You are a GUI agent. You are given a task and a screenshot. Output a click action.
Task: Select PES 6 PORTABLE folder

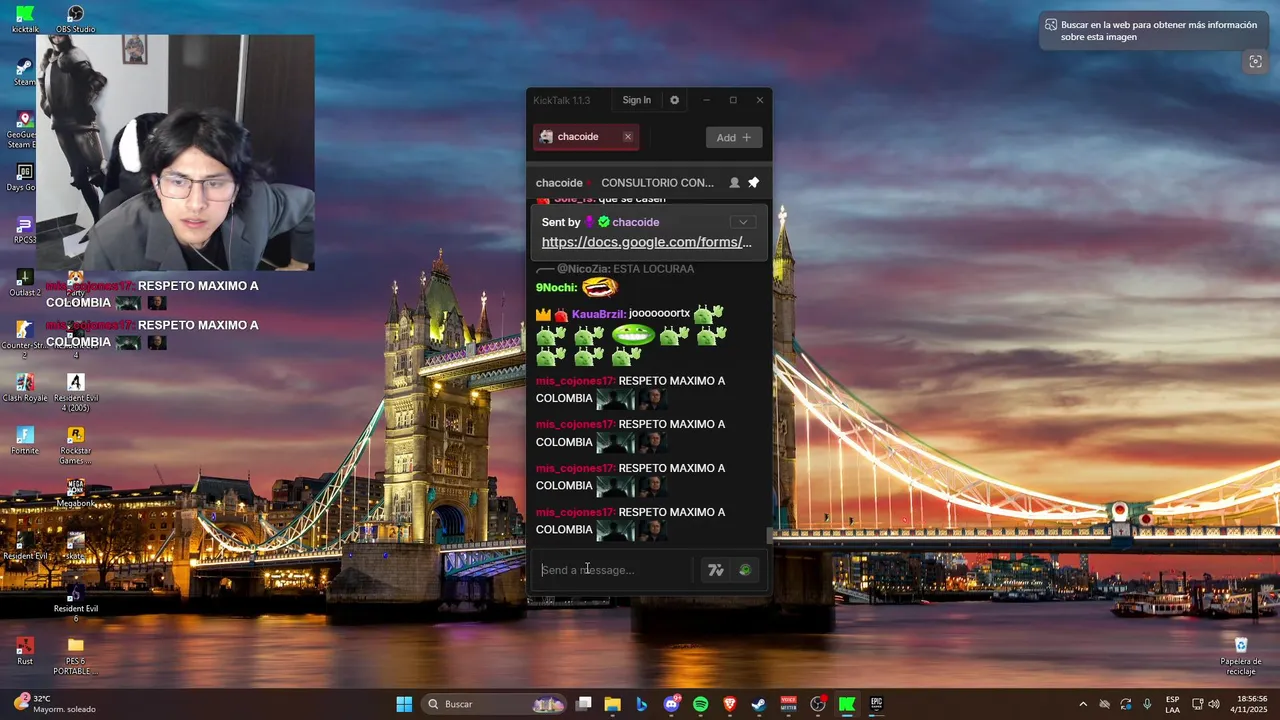(x=75, y=656)
